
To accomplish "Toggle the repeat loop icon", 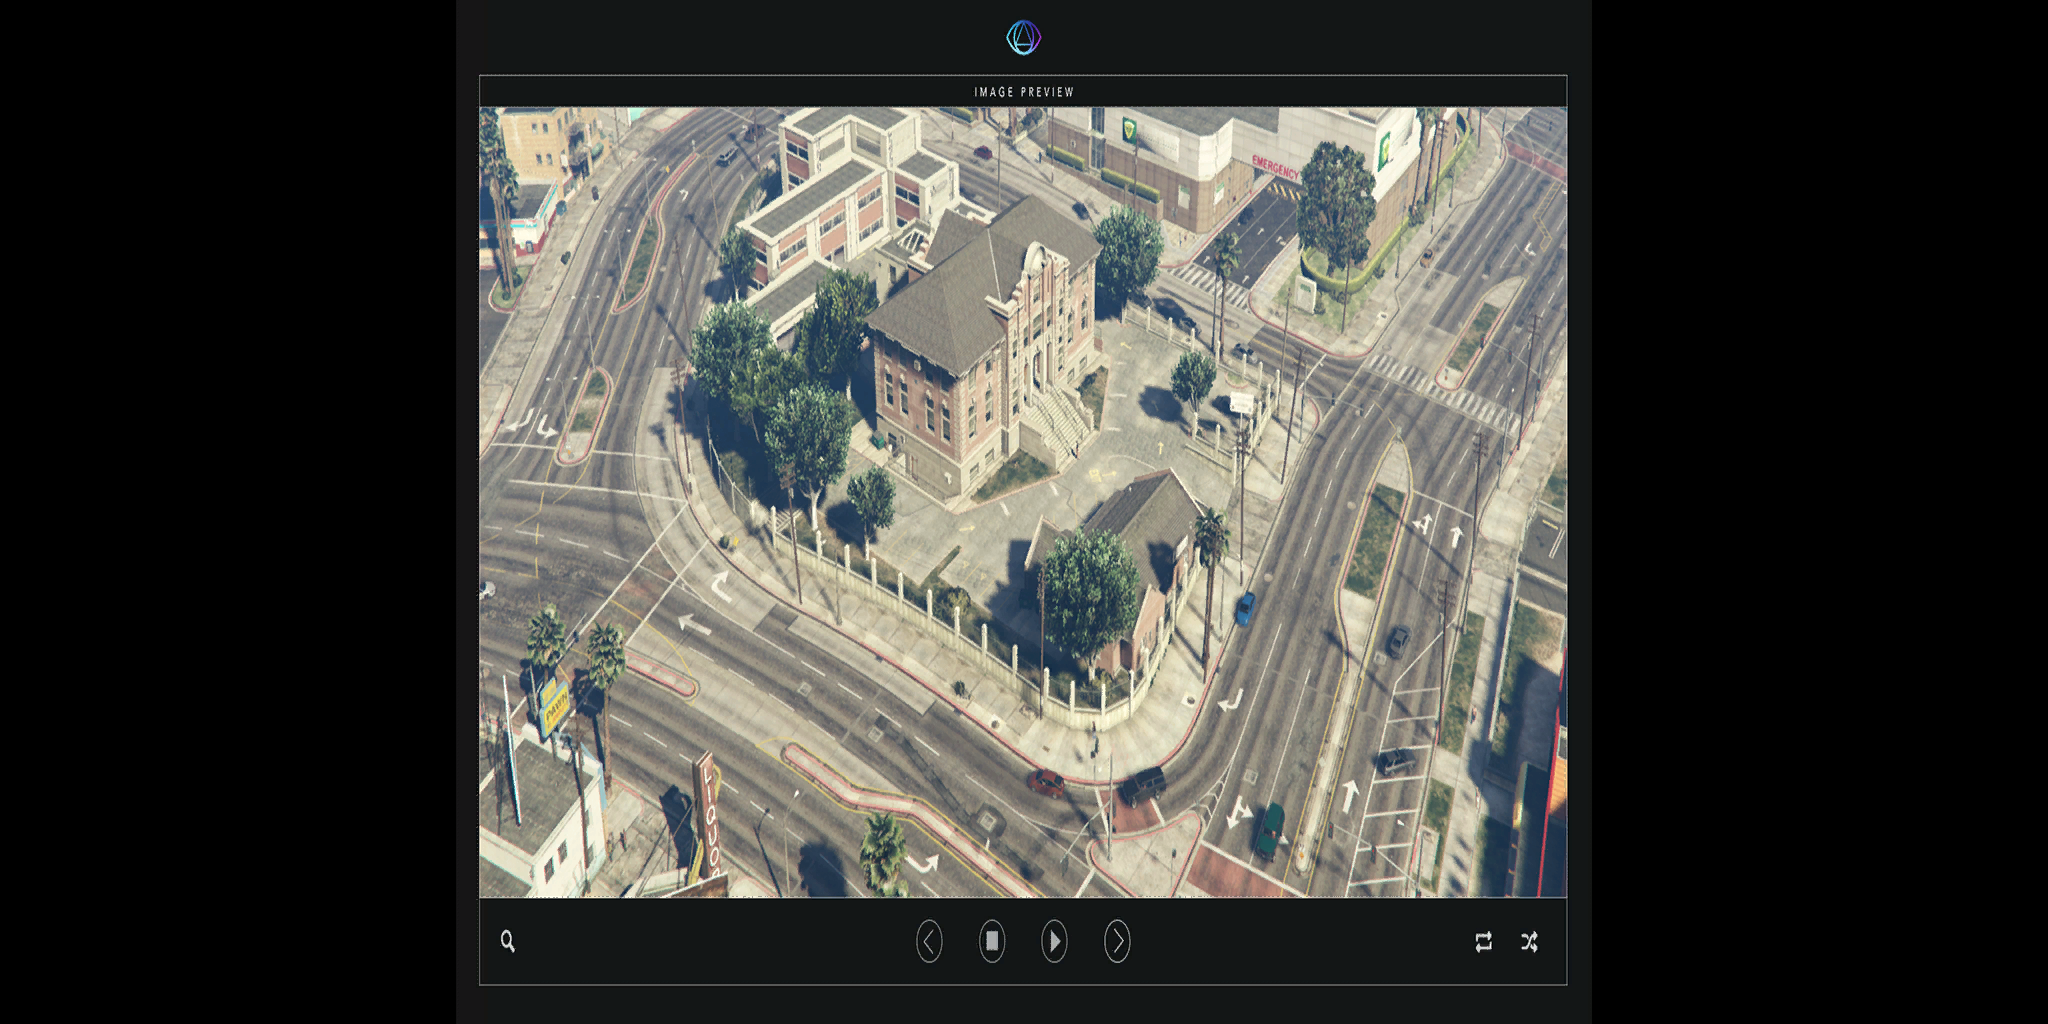I will pyautogui.click(x=1483, y=941).
